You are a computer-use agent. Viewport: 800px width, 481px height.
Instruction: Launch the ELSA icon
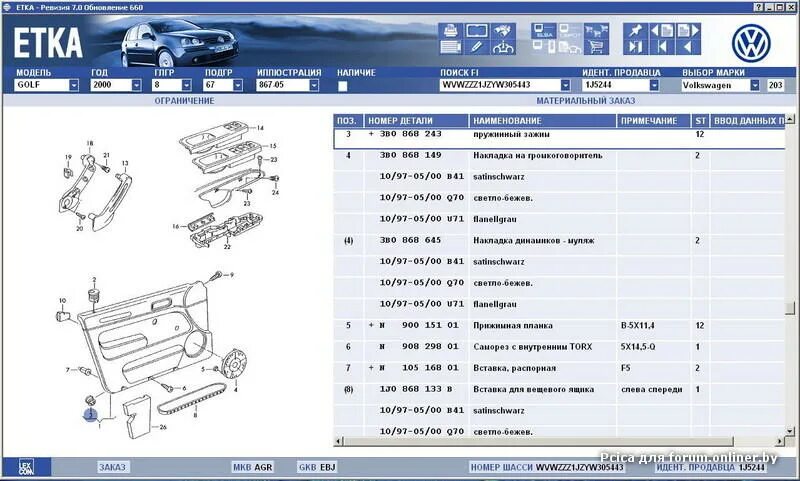[543, 31]
